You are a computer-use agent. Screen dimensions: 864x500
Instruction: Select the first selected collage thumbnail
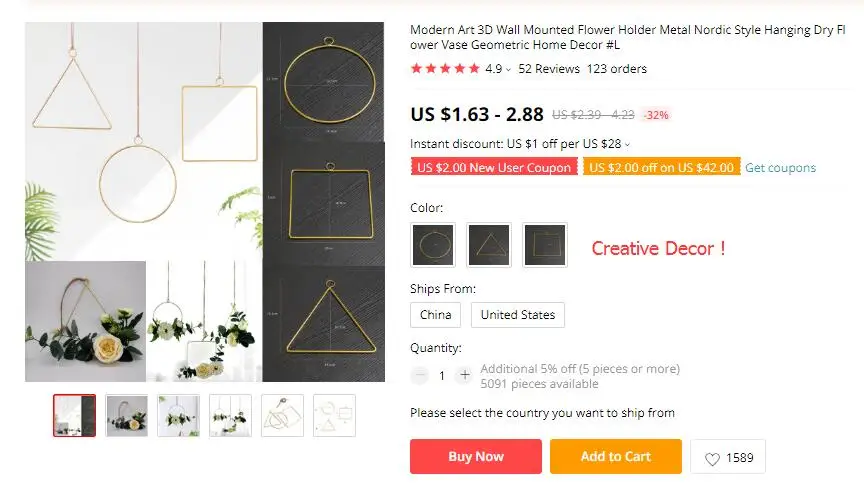pyautogui.click(x=74, y=416)
